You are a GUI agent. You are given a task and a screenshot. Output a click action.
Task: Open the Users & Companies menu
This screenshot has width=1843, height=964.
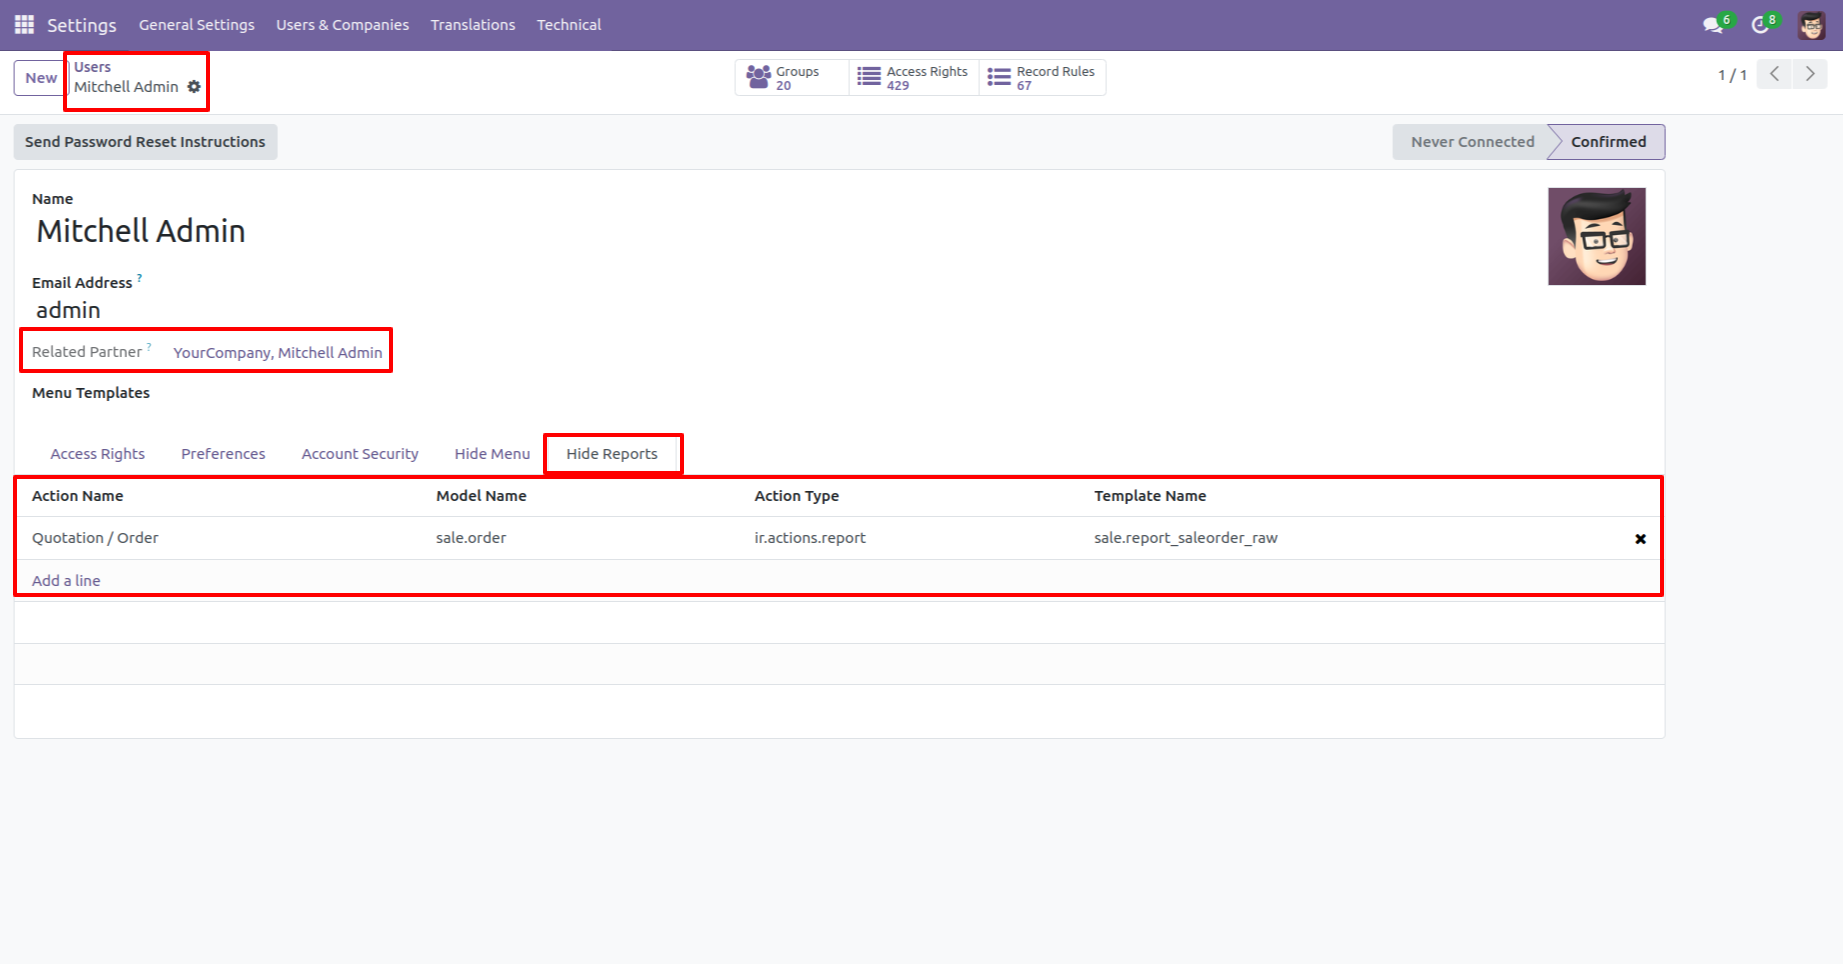click(342, 24)
